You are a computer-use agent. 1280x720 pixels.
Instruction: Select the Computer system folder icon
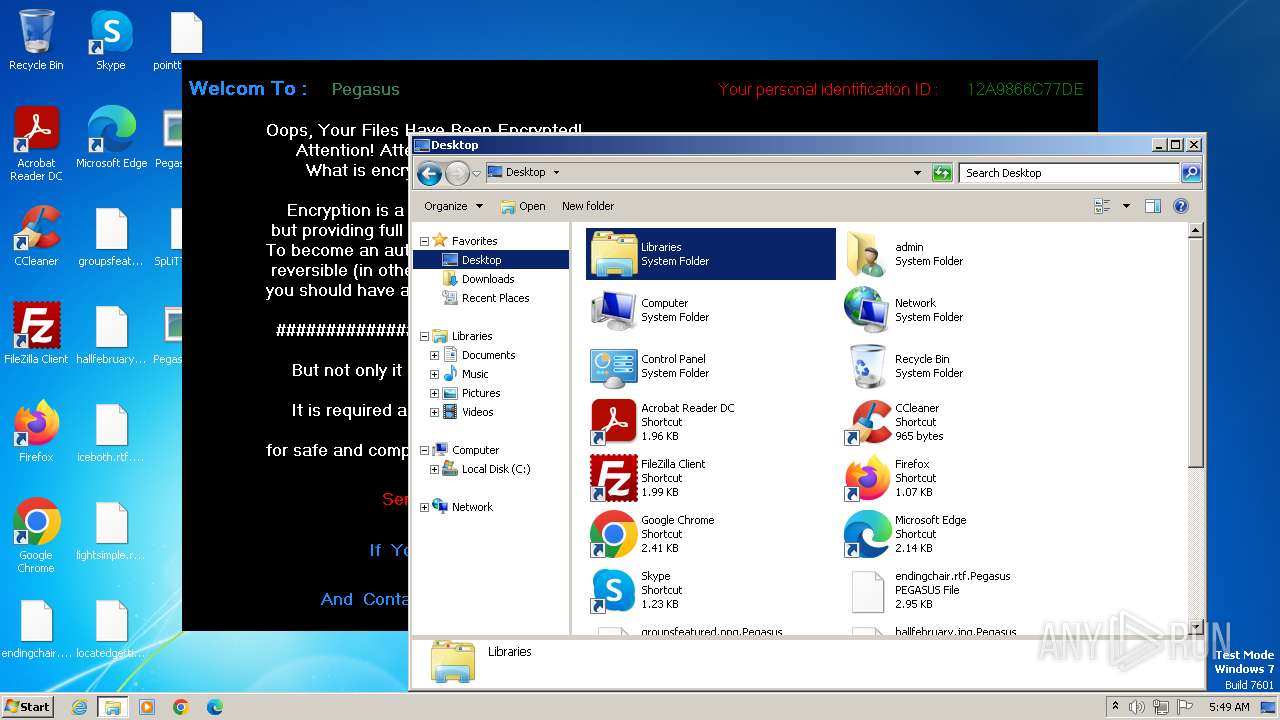click(614, 310)
